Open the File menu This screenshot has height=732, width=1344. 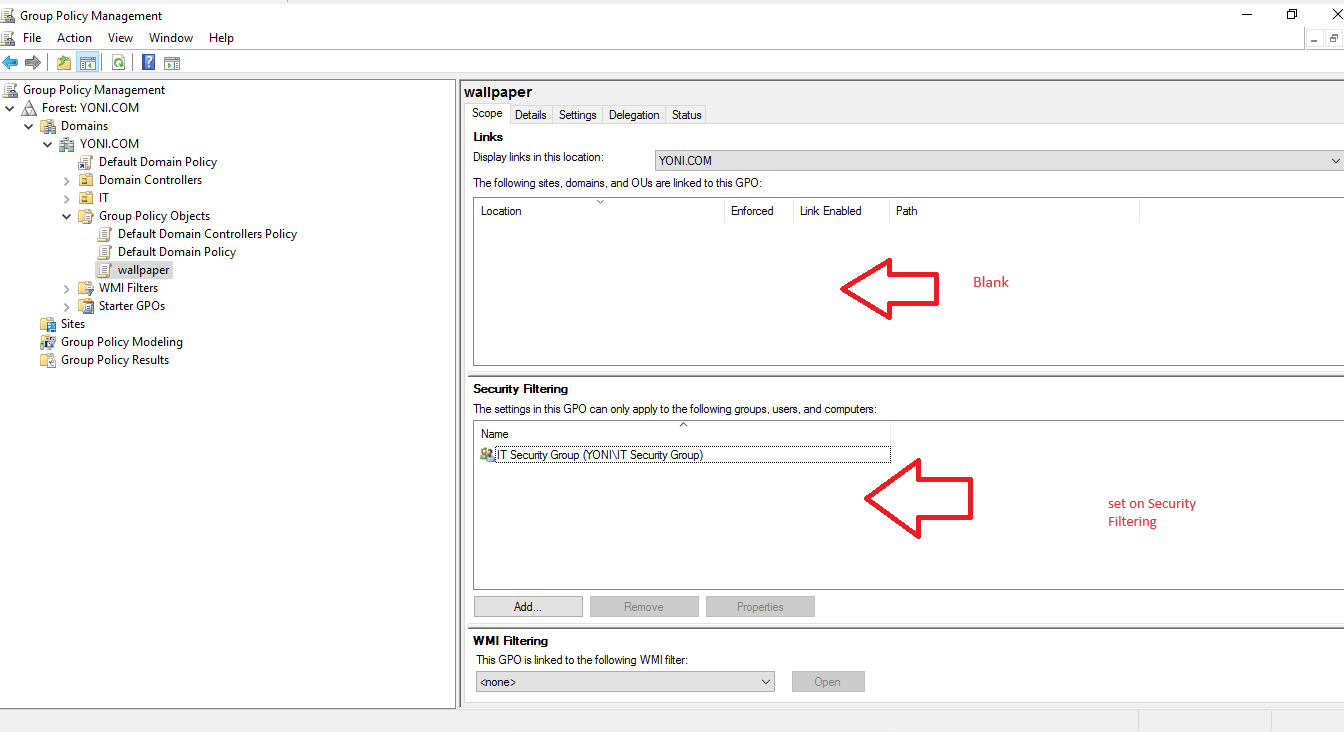32,38
